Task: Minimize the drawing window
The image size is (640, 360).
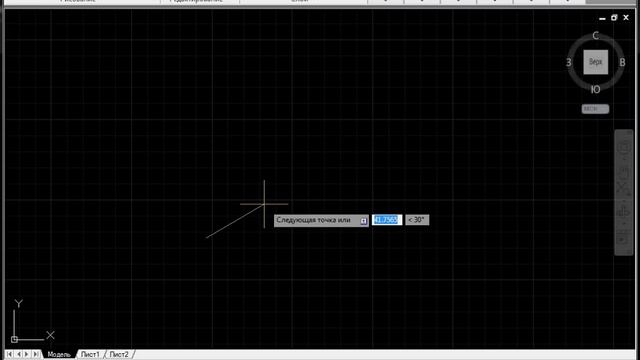Action: tap(602, 18)
